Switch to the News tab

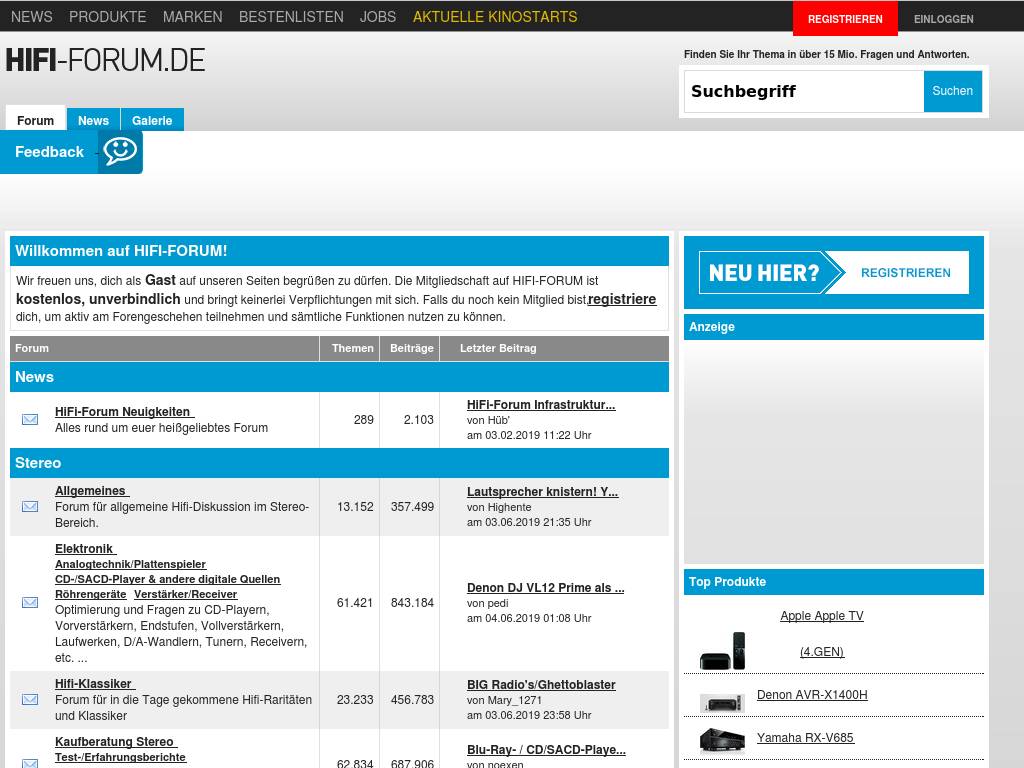point(93,120)
